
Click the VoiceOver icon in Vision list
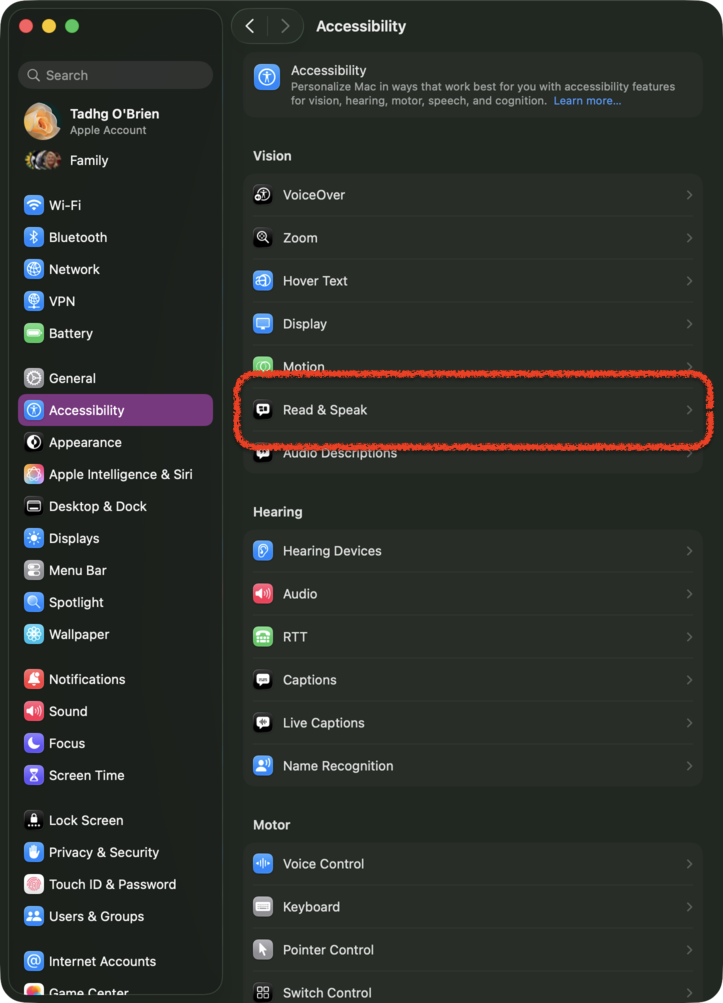point(263,194)
